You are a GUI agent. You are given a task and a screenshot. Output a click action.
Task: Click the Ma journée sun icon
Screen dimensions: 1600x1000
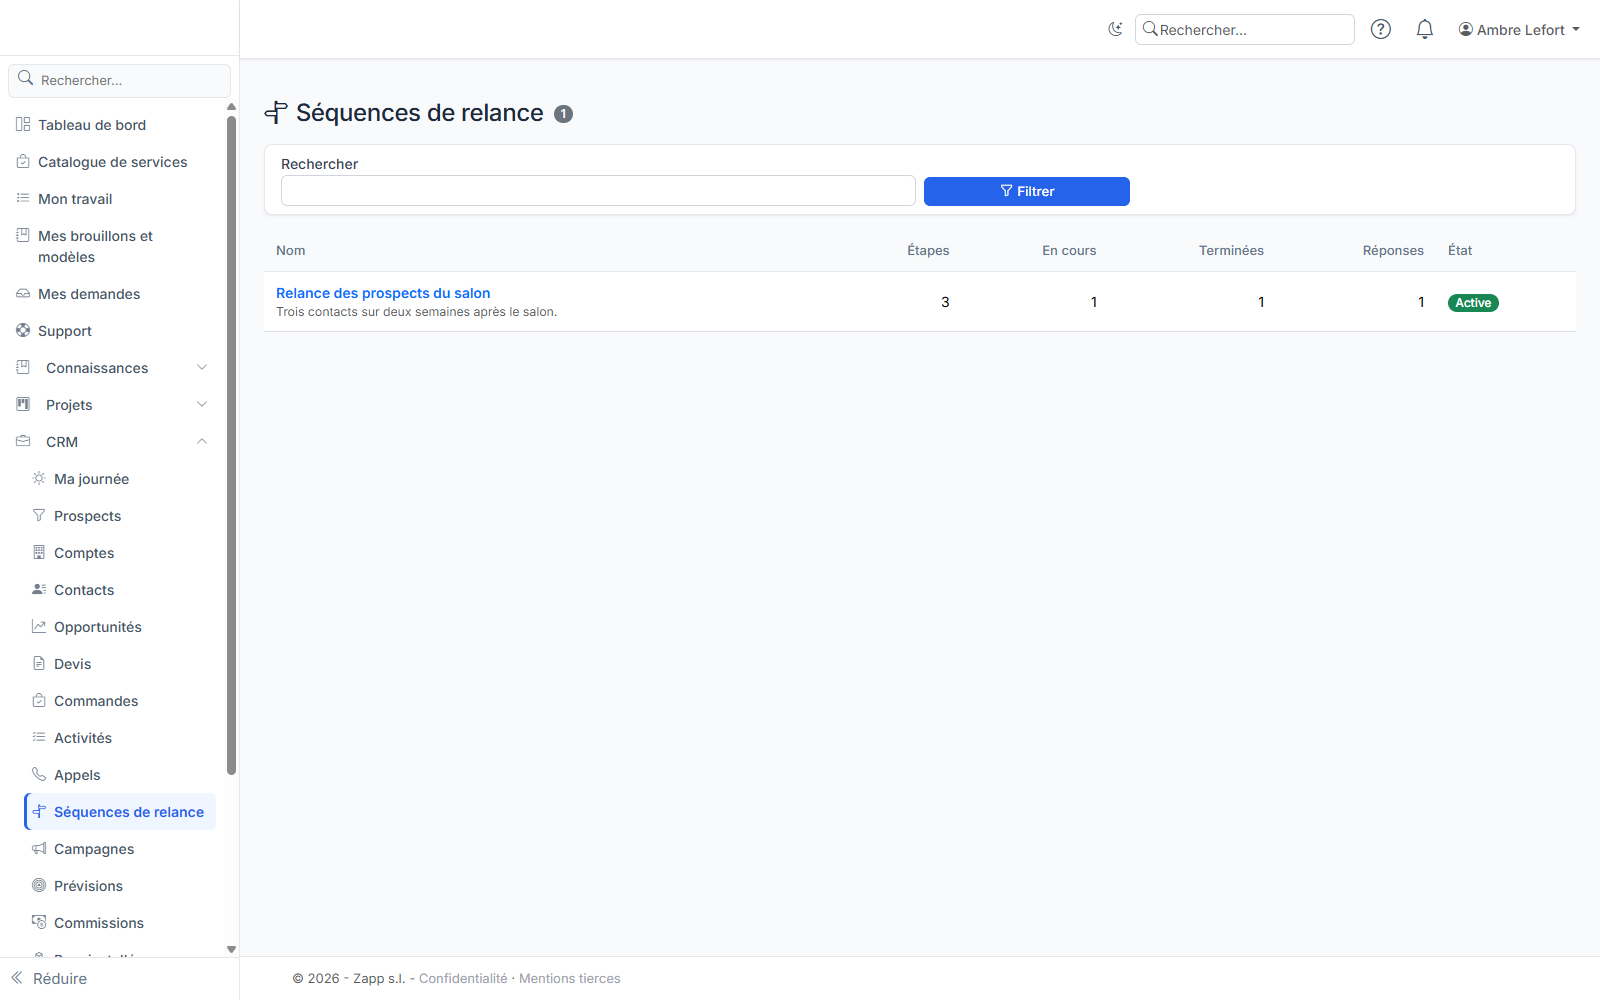pos(39,478)
